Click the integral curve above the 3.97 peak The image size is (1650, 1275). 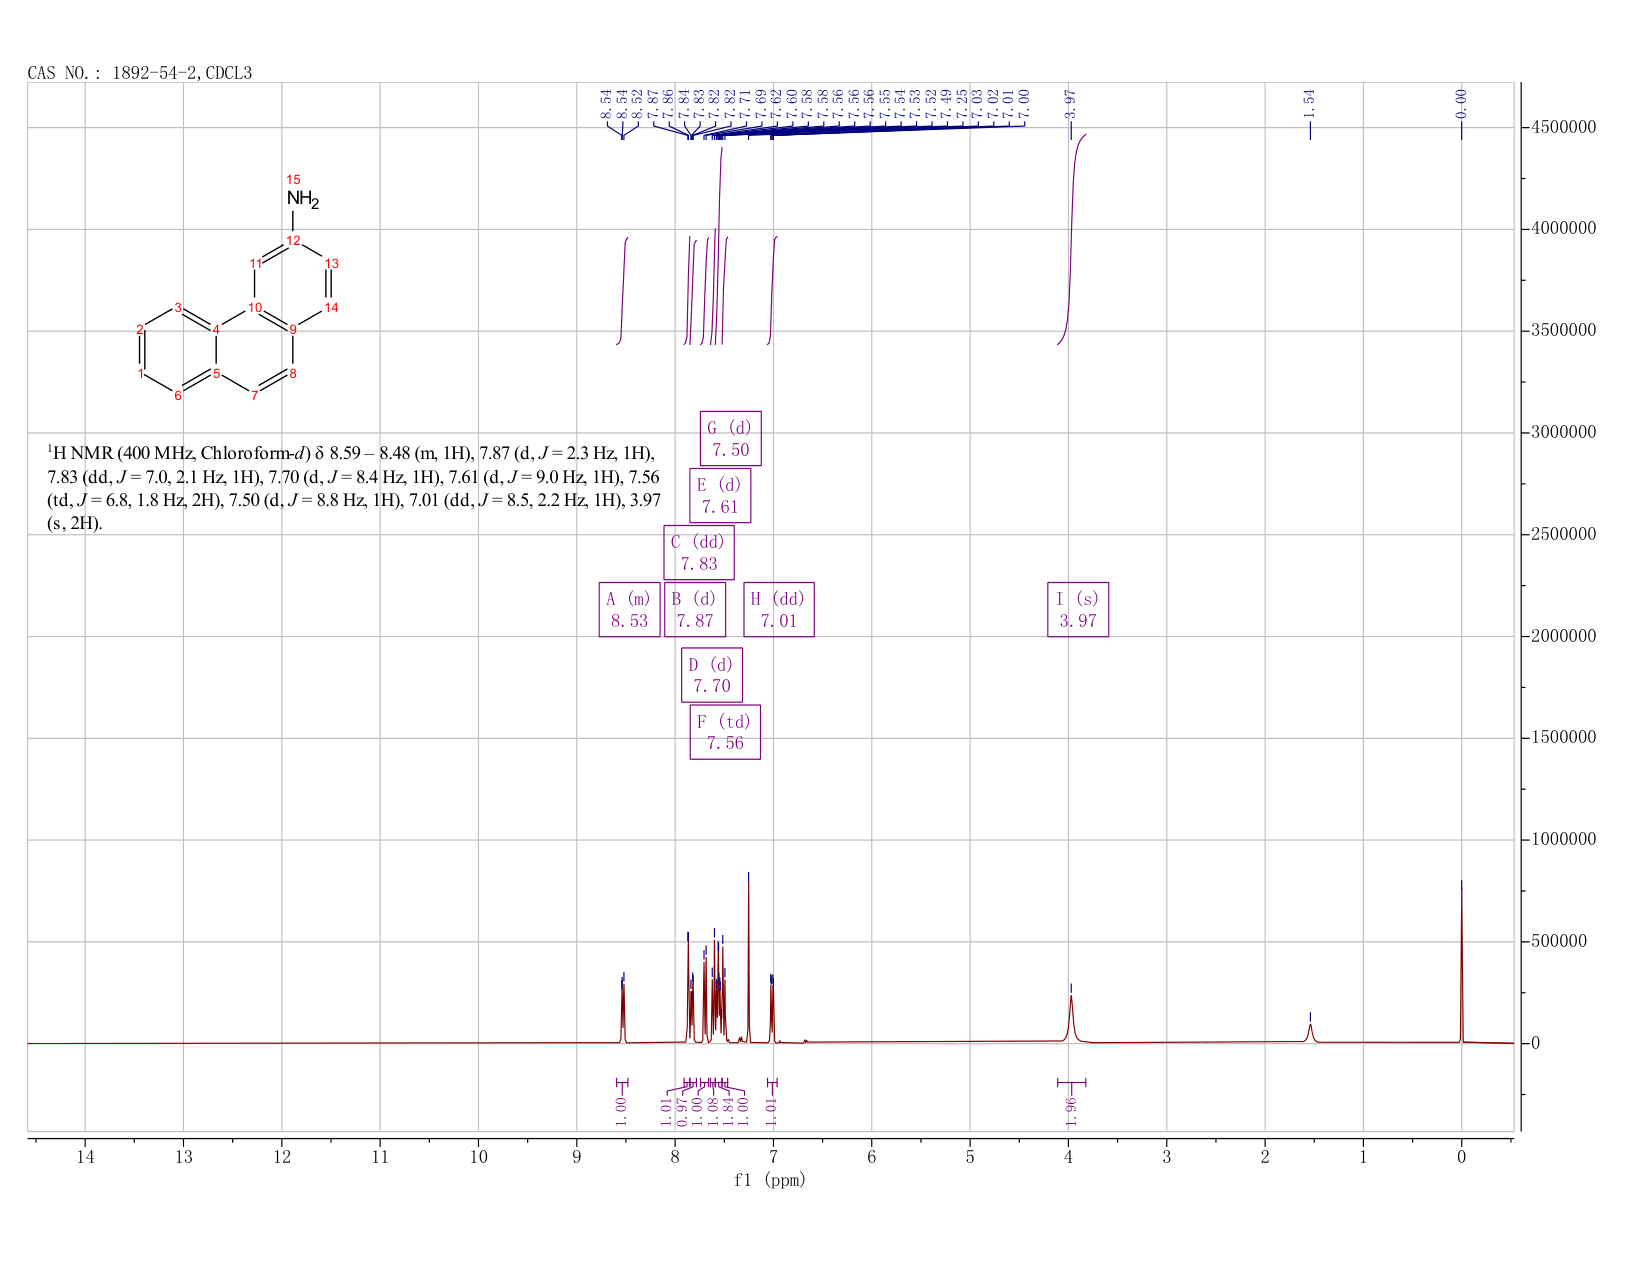pos(1072,240)
